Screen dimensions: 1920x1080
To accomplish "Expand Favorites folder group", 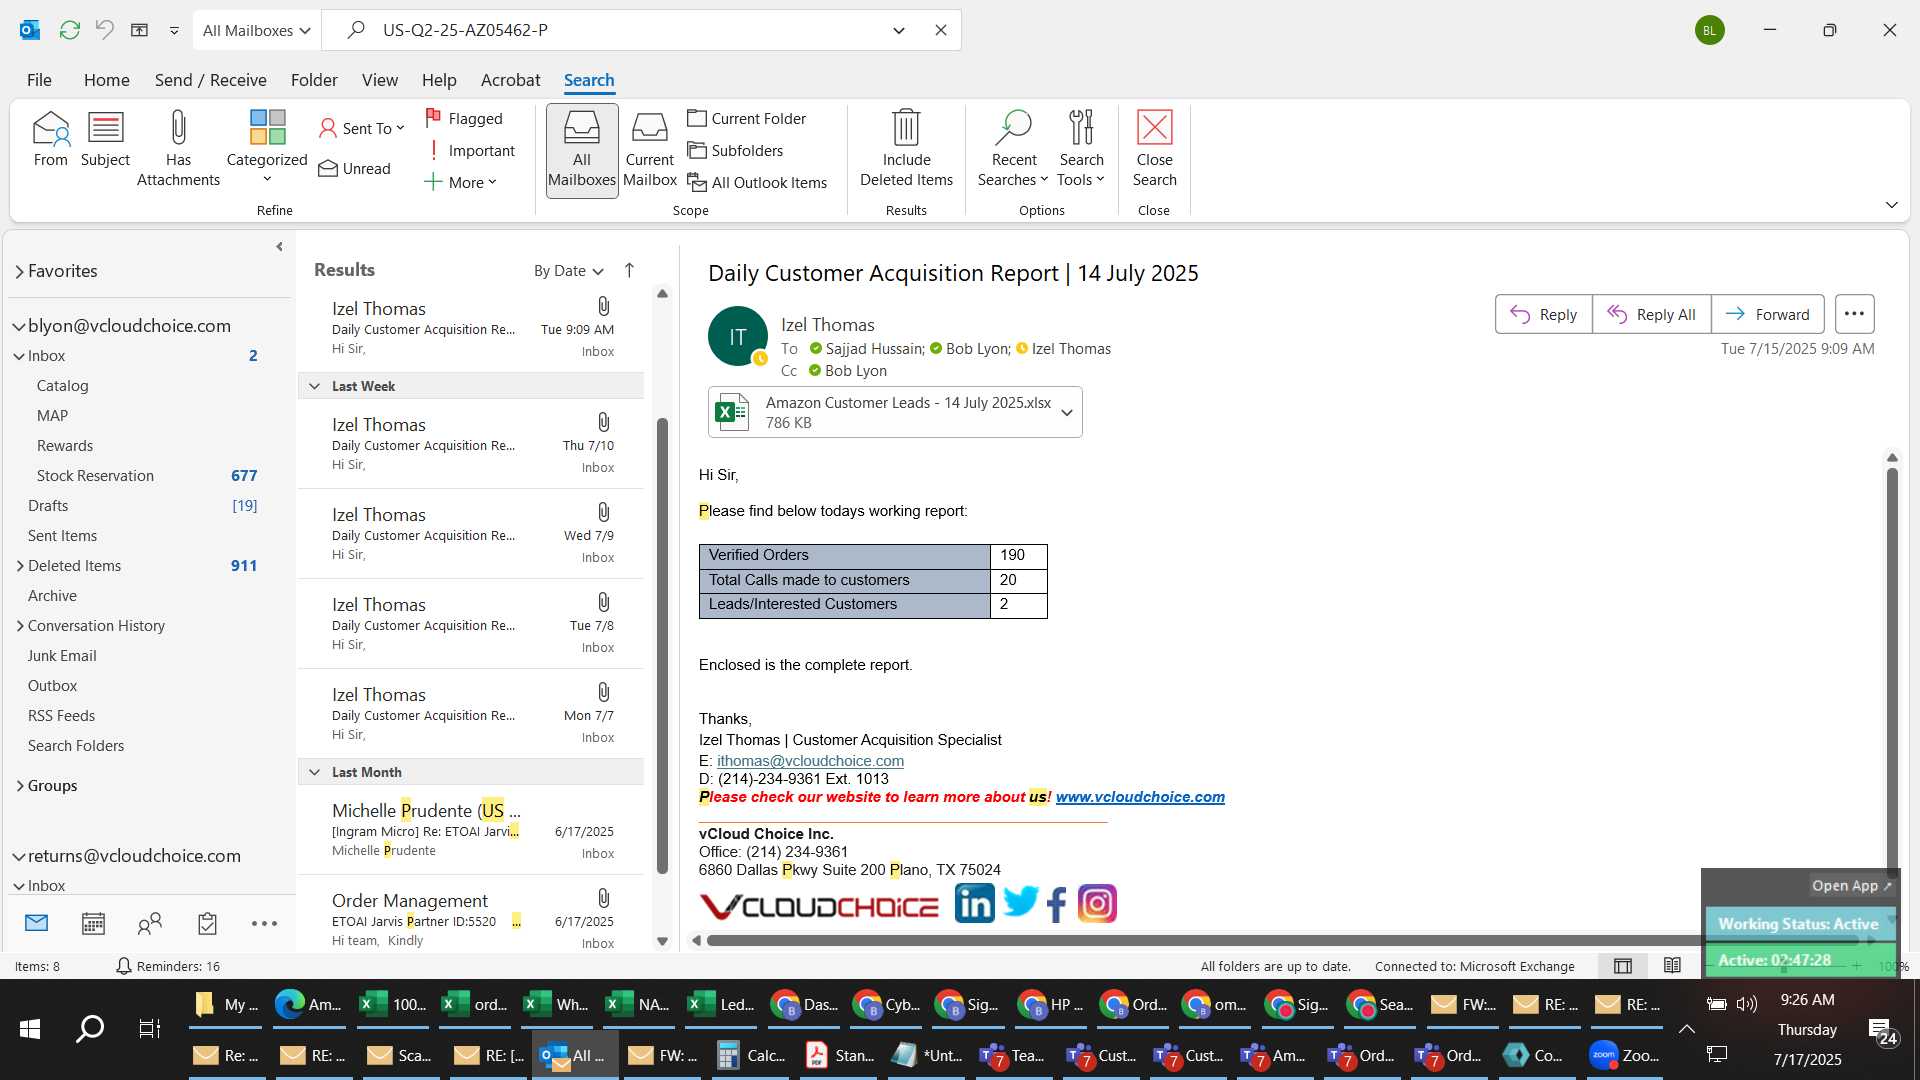I will pyautogui.click(x=19, y=271).
